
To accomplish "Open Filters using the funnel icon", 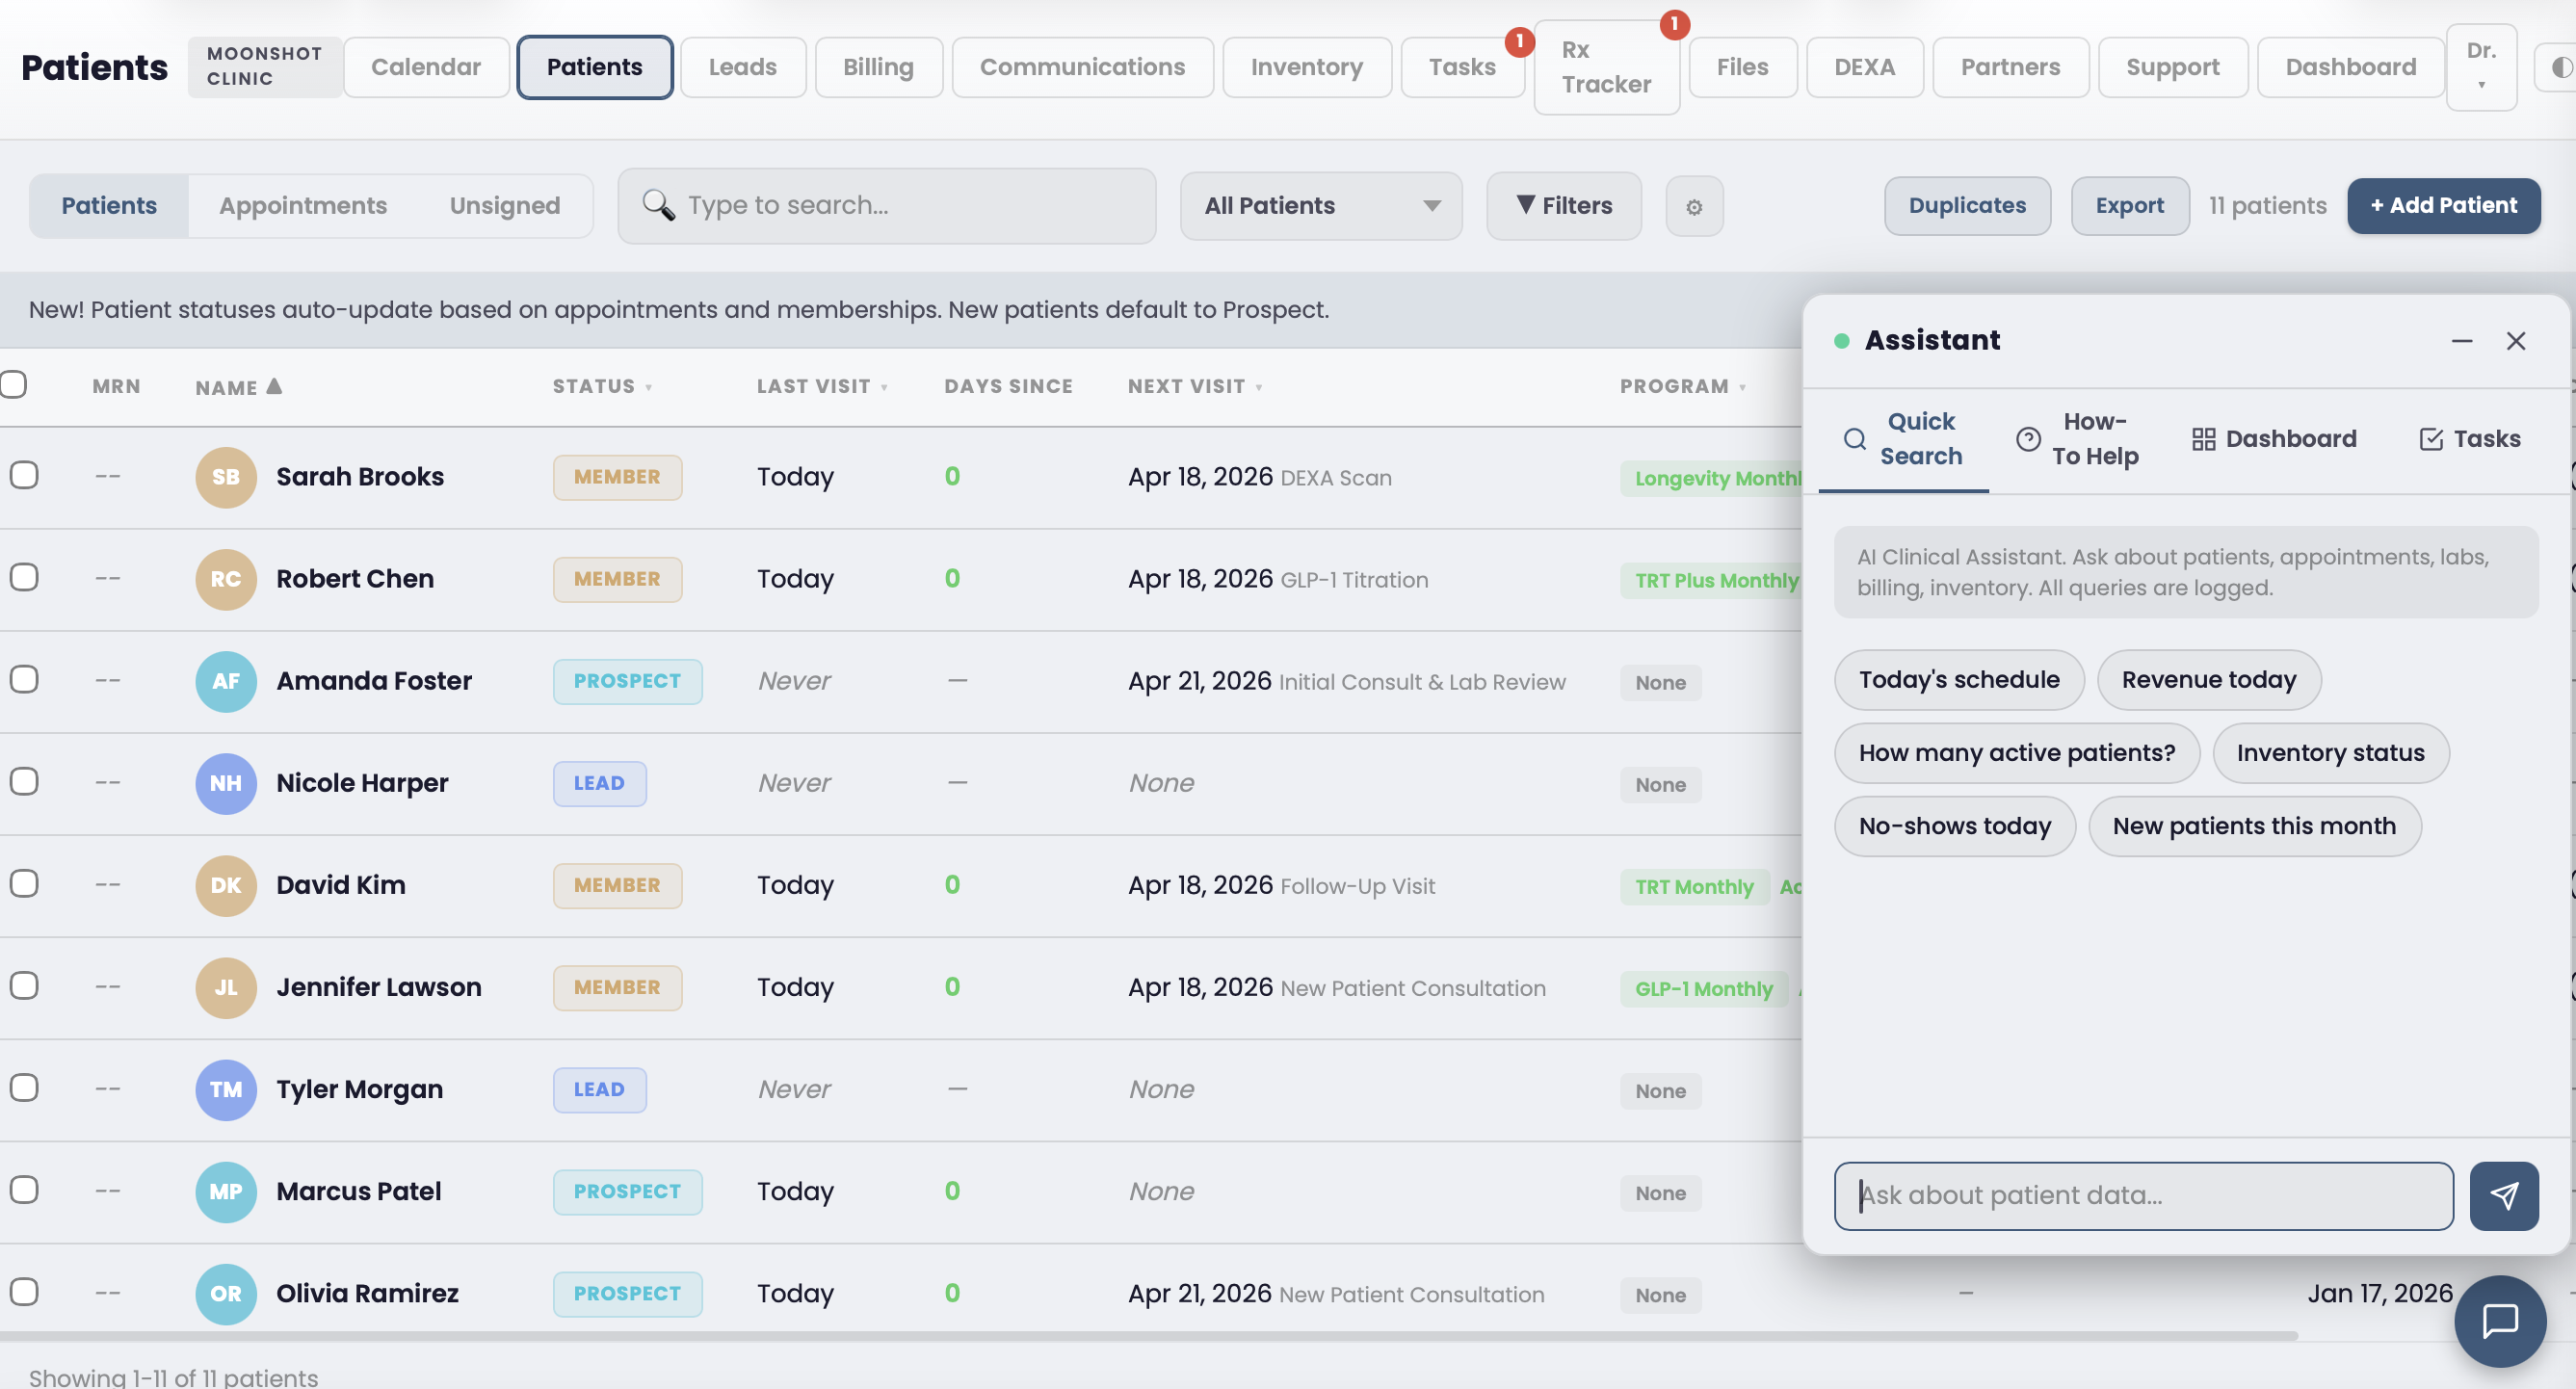I will tap(1527, 206).
